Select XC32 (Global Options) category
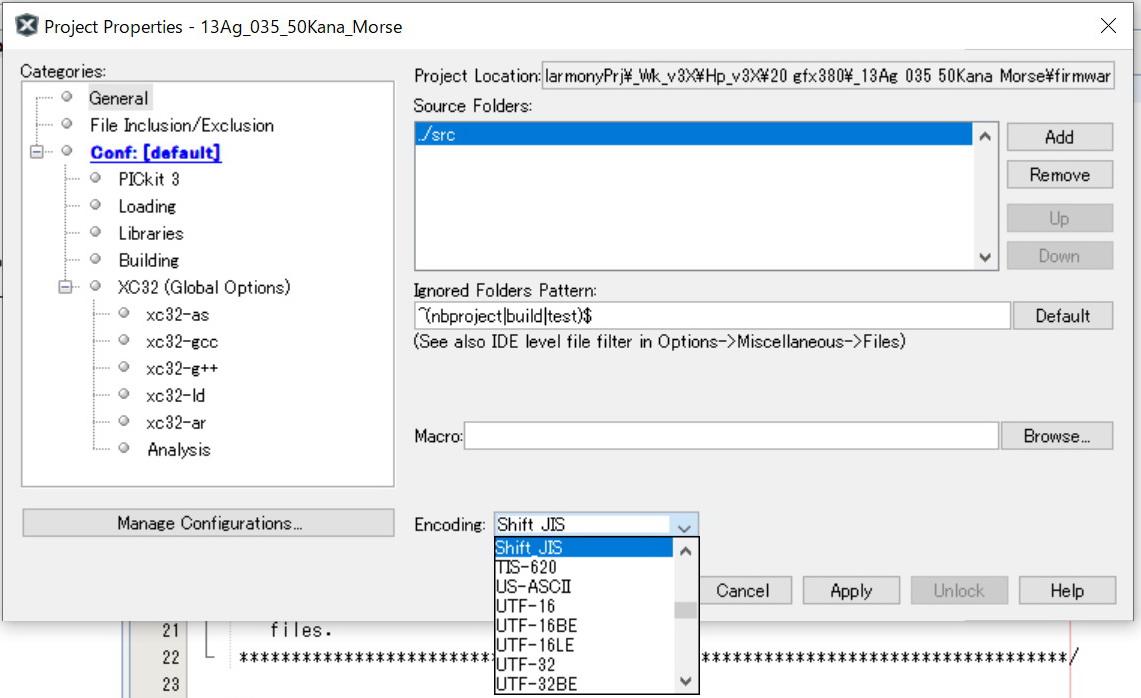The image size is (1141, 698). point(204,287)
